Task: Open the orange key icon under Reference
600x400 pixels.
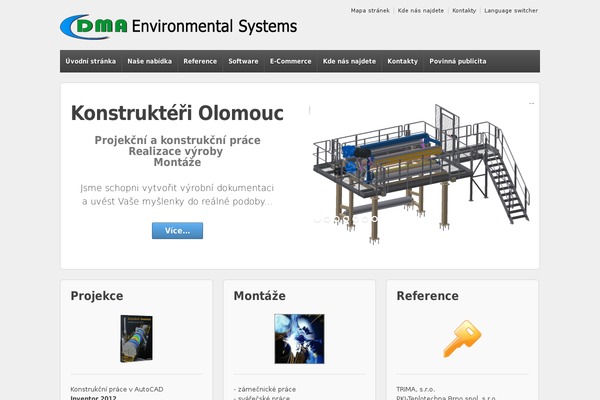Action: point(462,339)
